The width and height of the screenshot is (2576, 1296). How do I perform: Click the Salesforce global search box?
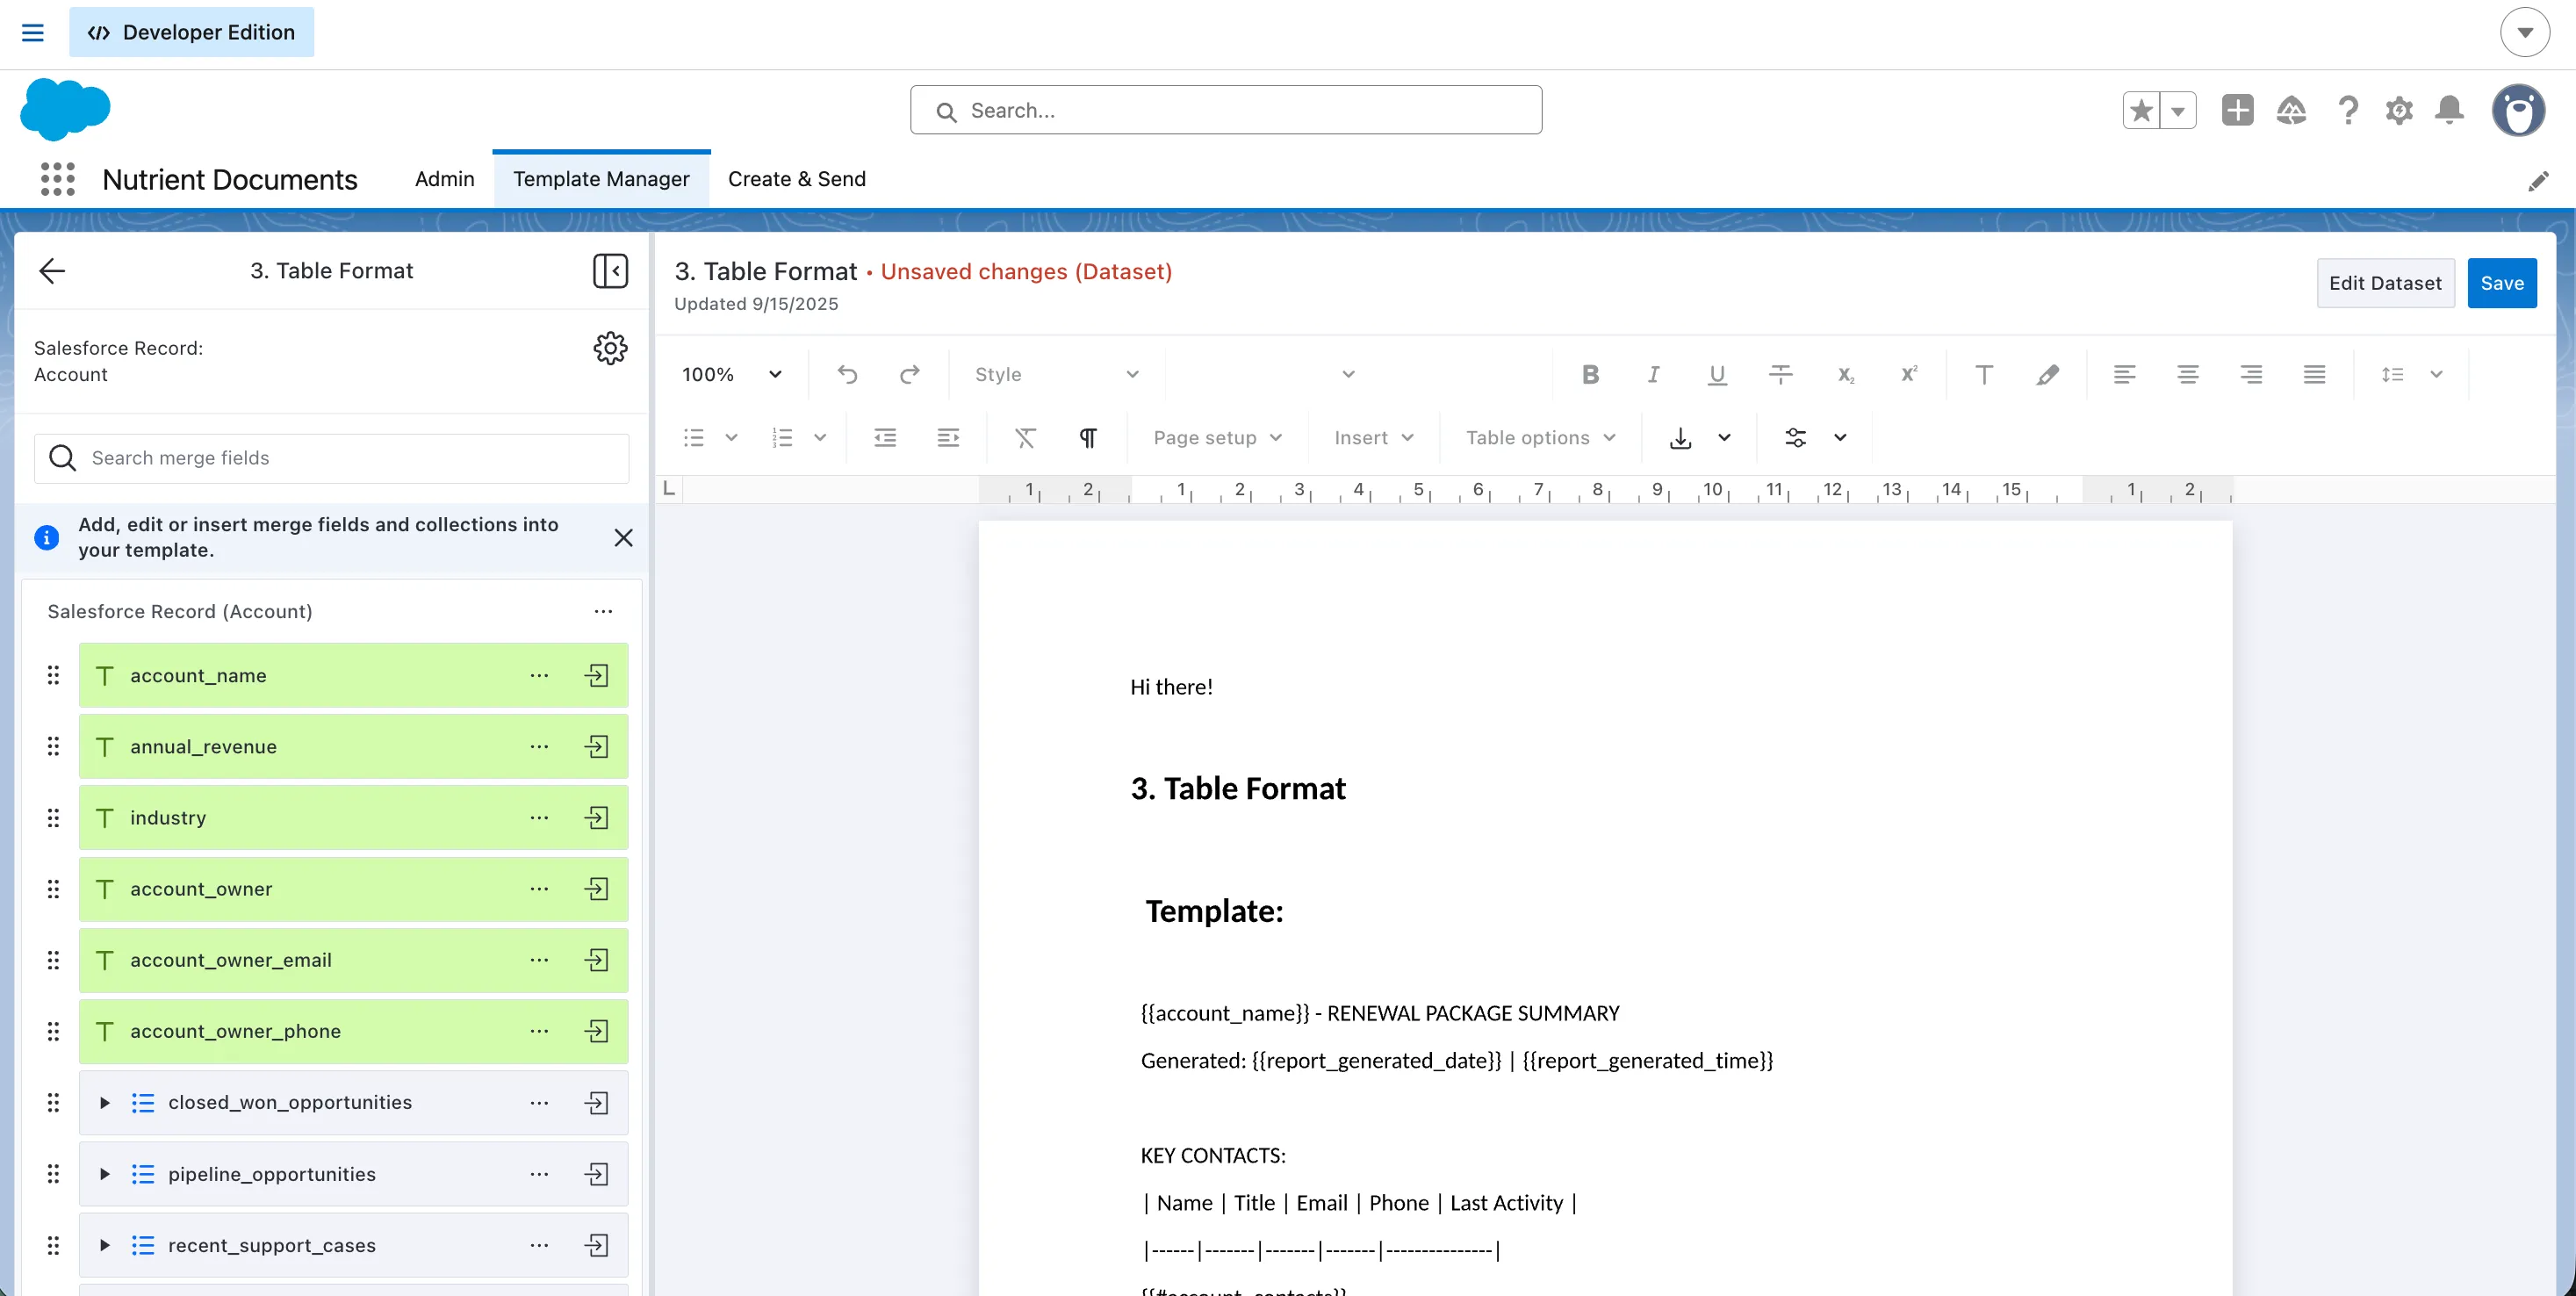[1225, 110]
